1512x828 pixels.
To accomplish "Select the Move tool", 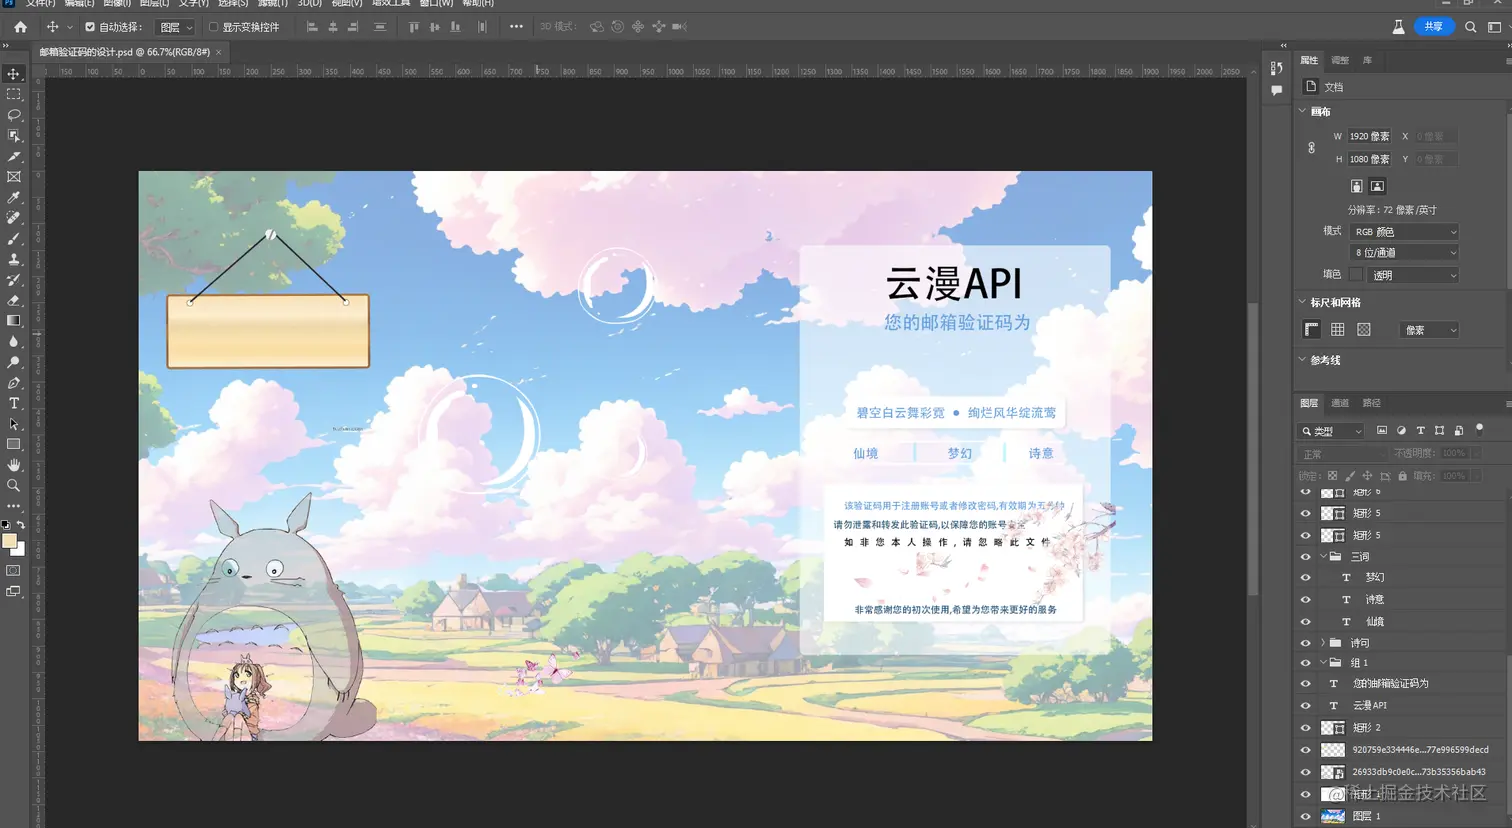I will pyautogui.click(x=14, y=74).
